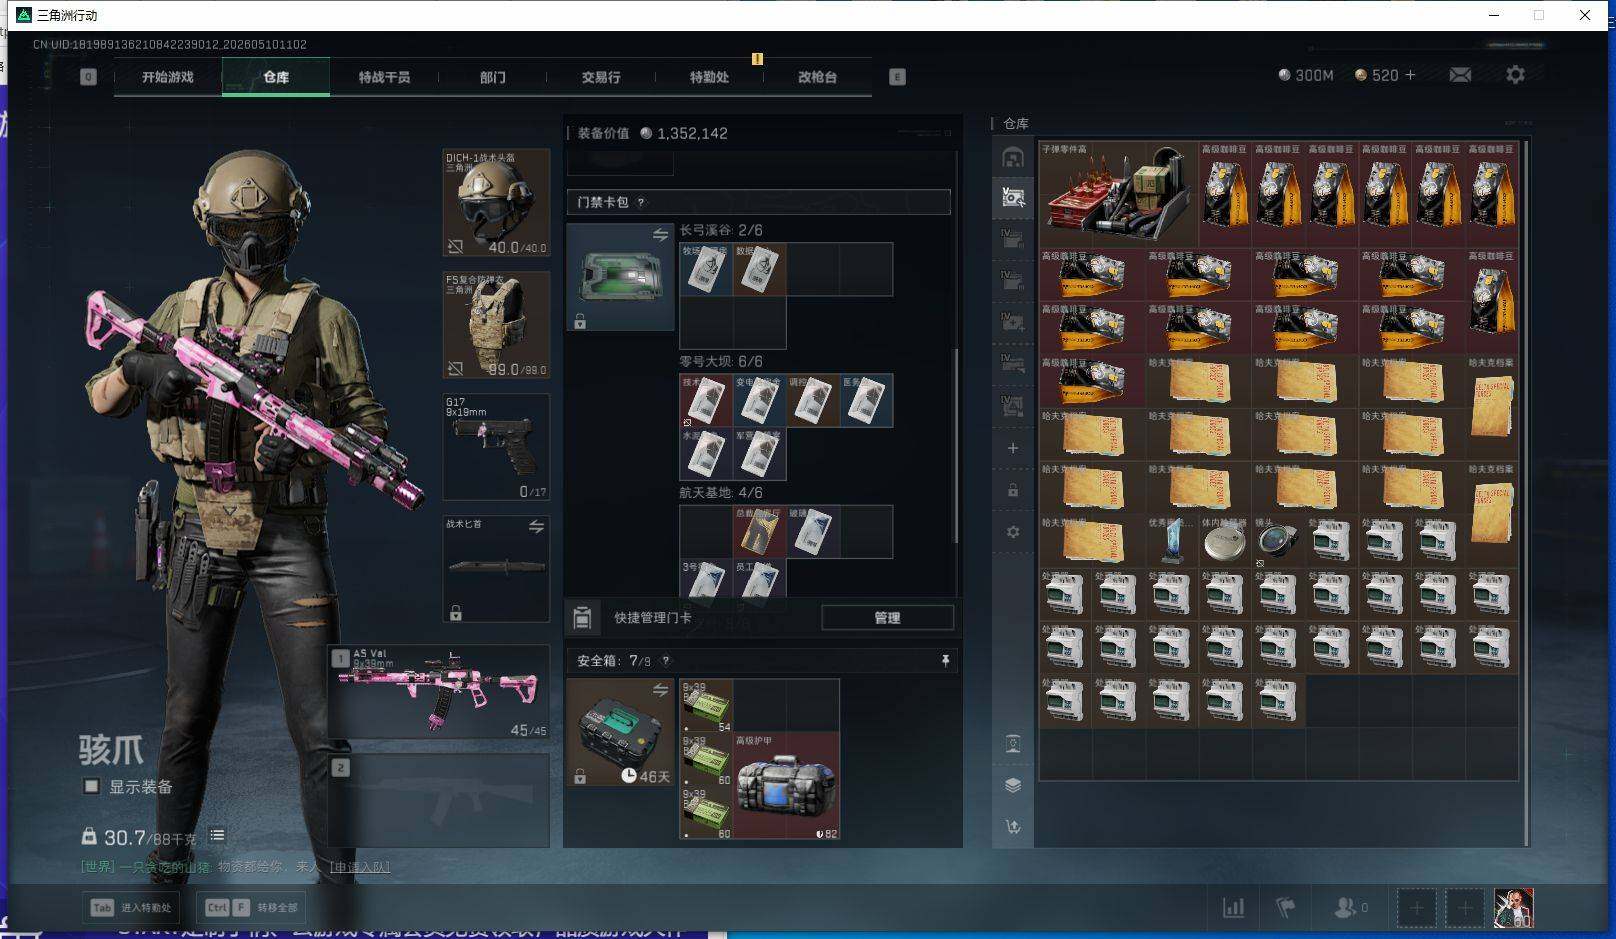The width and height of the screenshot is (1616, 939).
Task: Select the FS复合防弹衣 armor slot
Action: [496, 325]
